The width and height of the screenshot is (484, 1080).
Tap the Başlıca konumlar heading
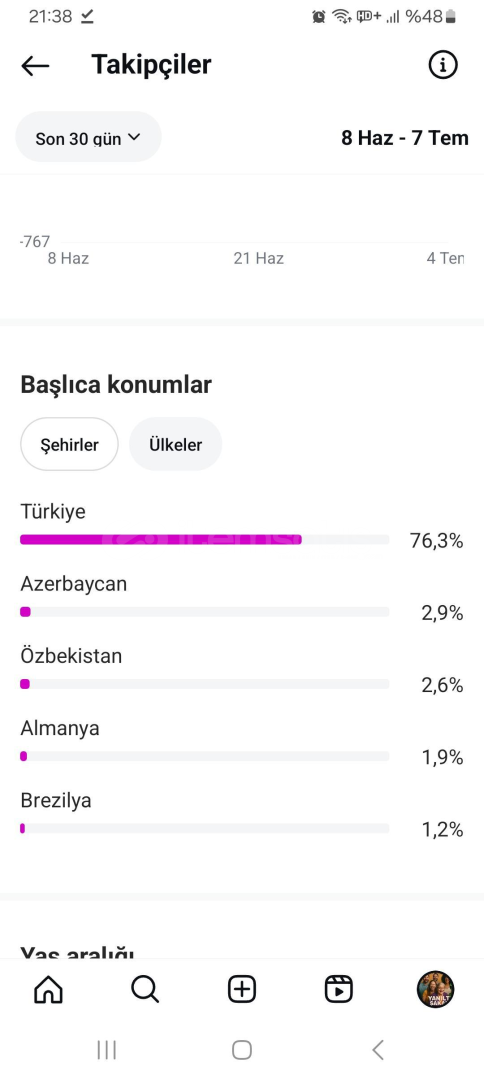click(116, 384)
